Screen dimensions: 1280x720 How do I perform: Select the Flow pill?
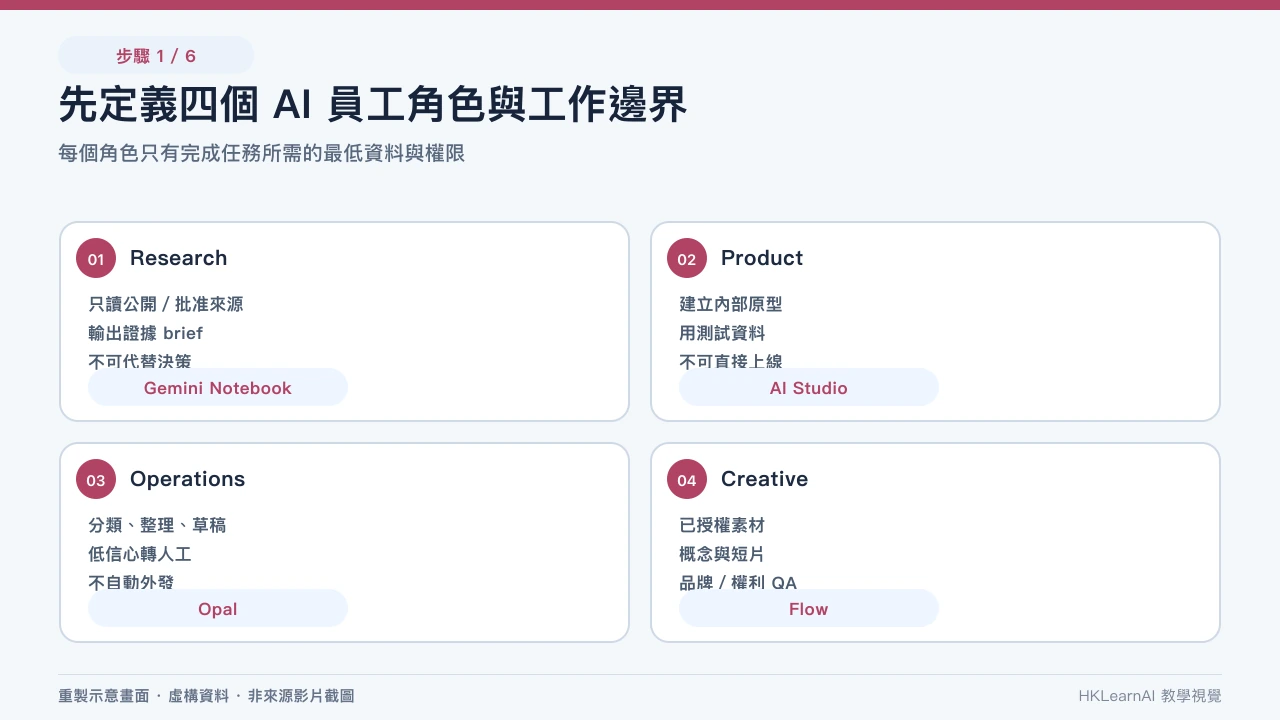point(809,608)
